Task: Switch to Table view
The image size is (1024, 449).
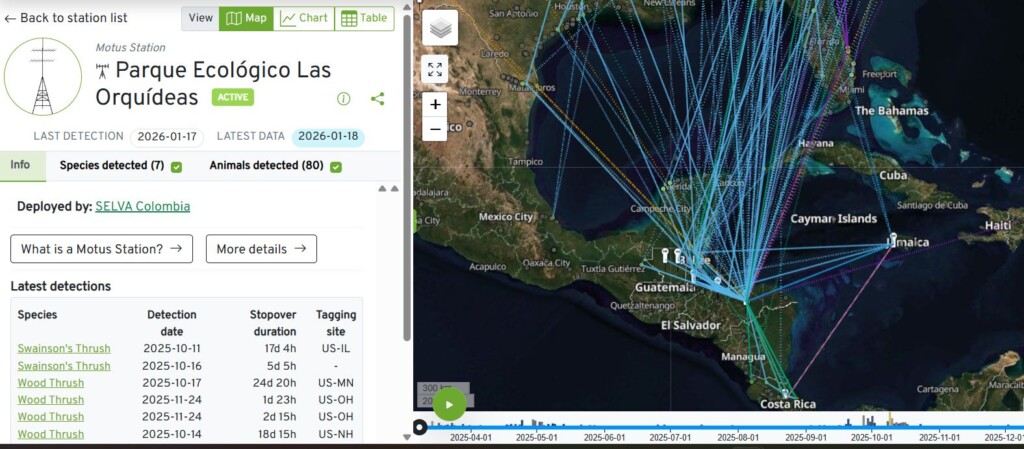Action: pyautogui.click(x=364, y=18)
